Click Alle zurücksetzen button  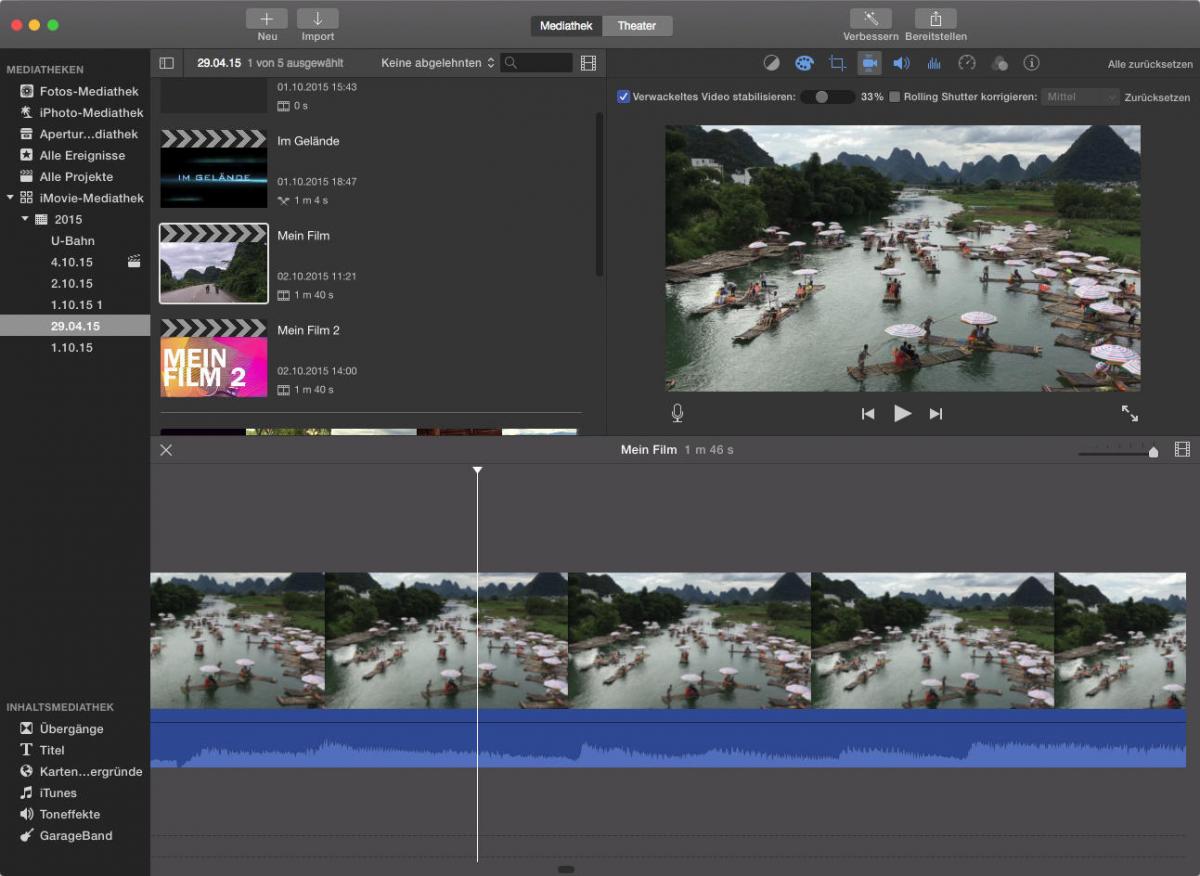click(x=1150, y=64)
